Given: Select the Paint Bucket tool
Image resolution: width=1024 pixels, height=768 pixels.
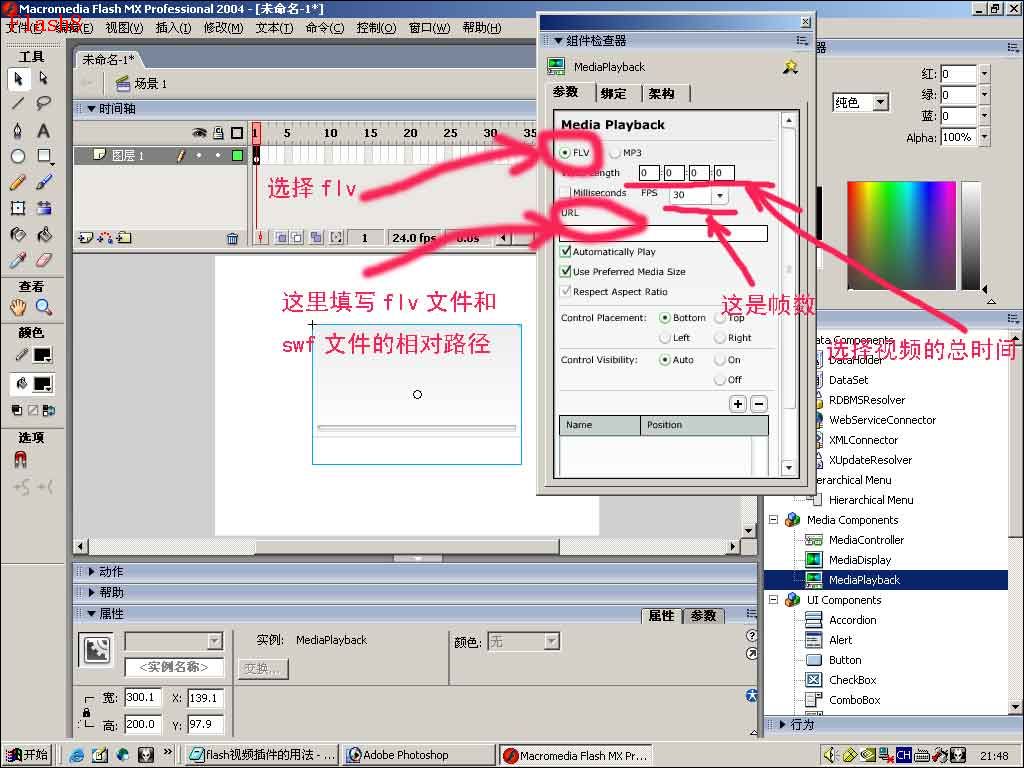Looking at the screenshot, I should tap(44, 234).
